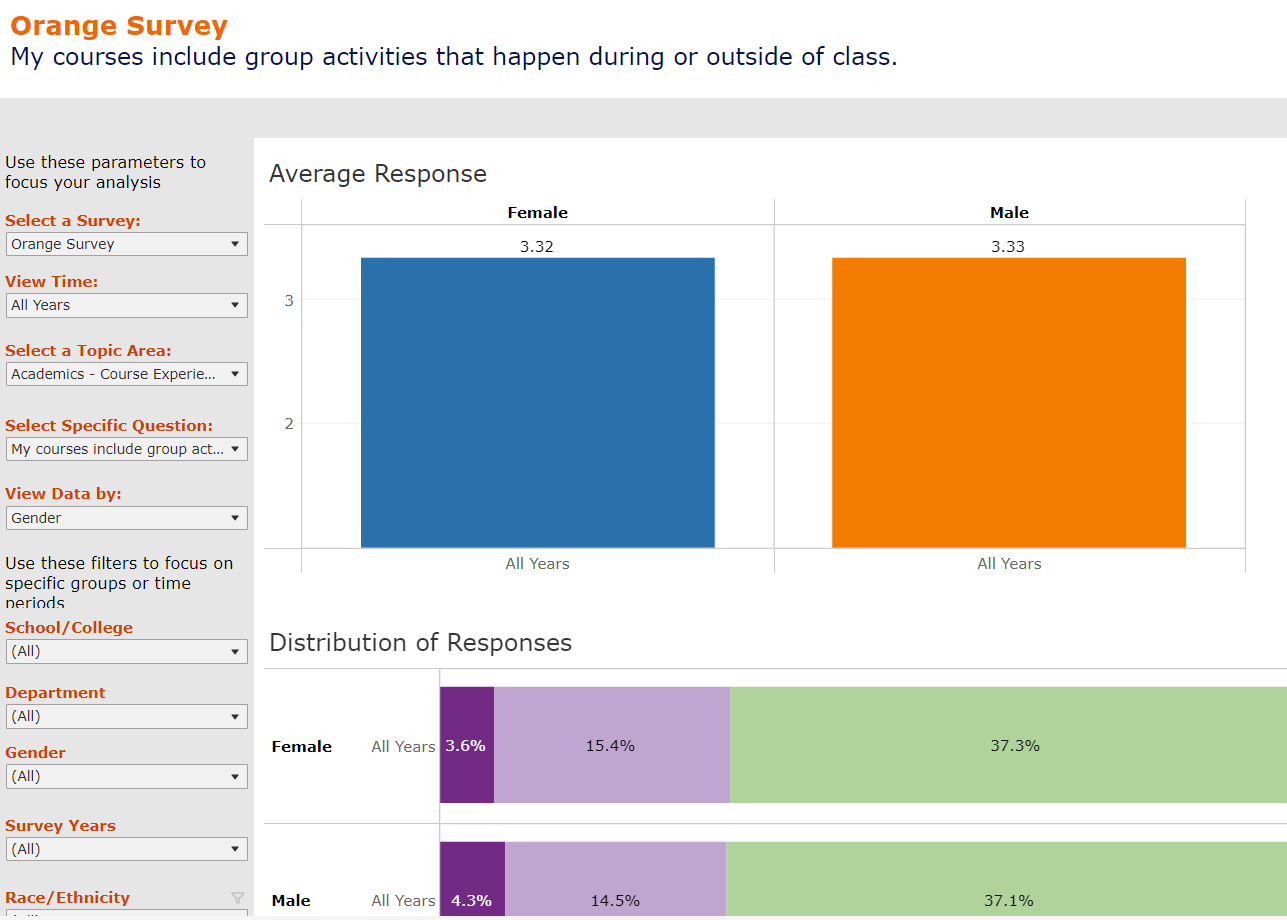Image resolution: width=1287 pixels, height=920 pixels.
Task: Expand the Department filter dropdown
Action: 126,716
